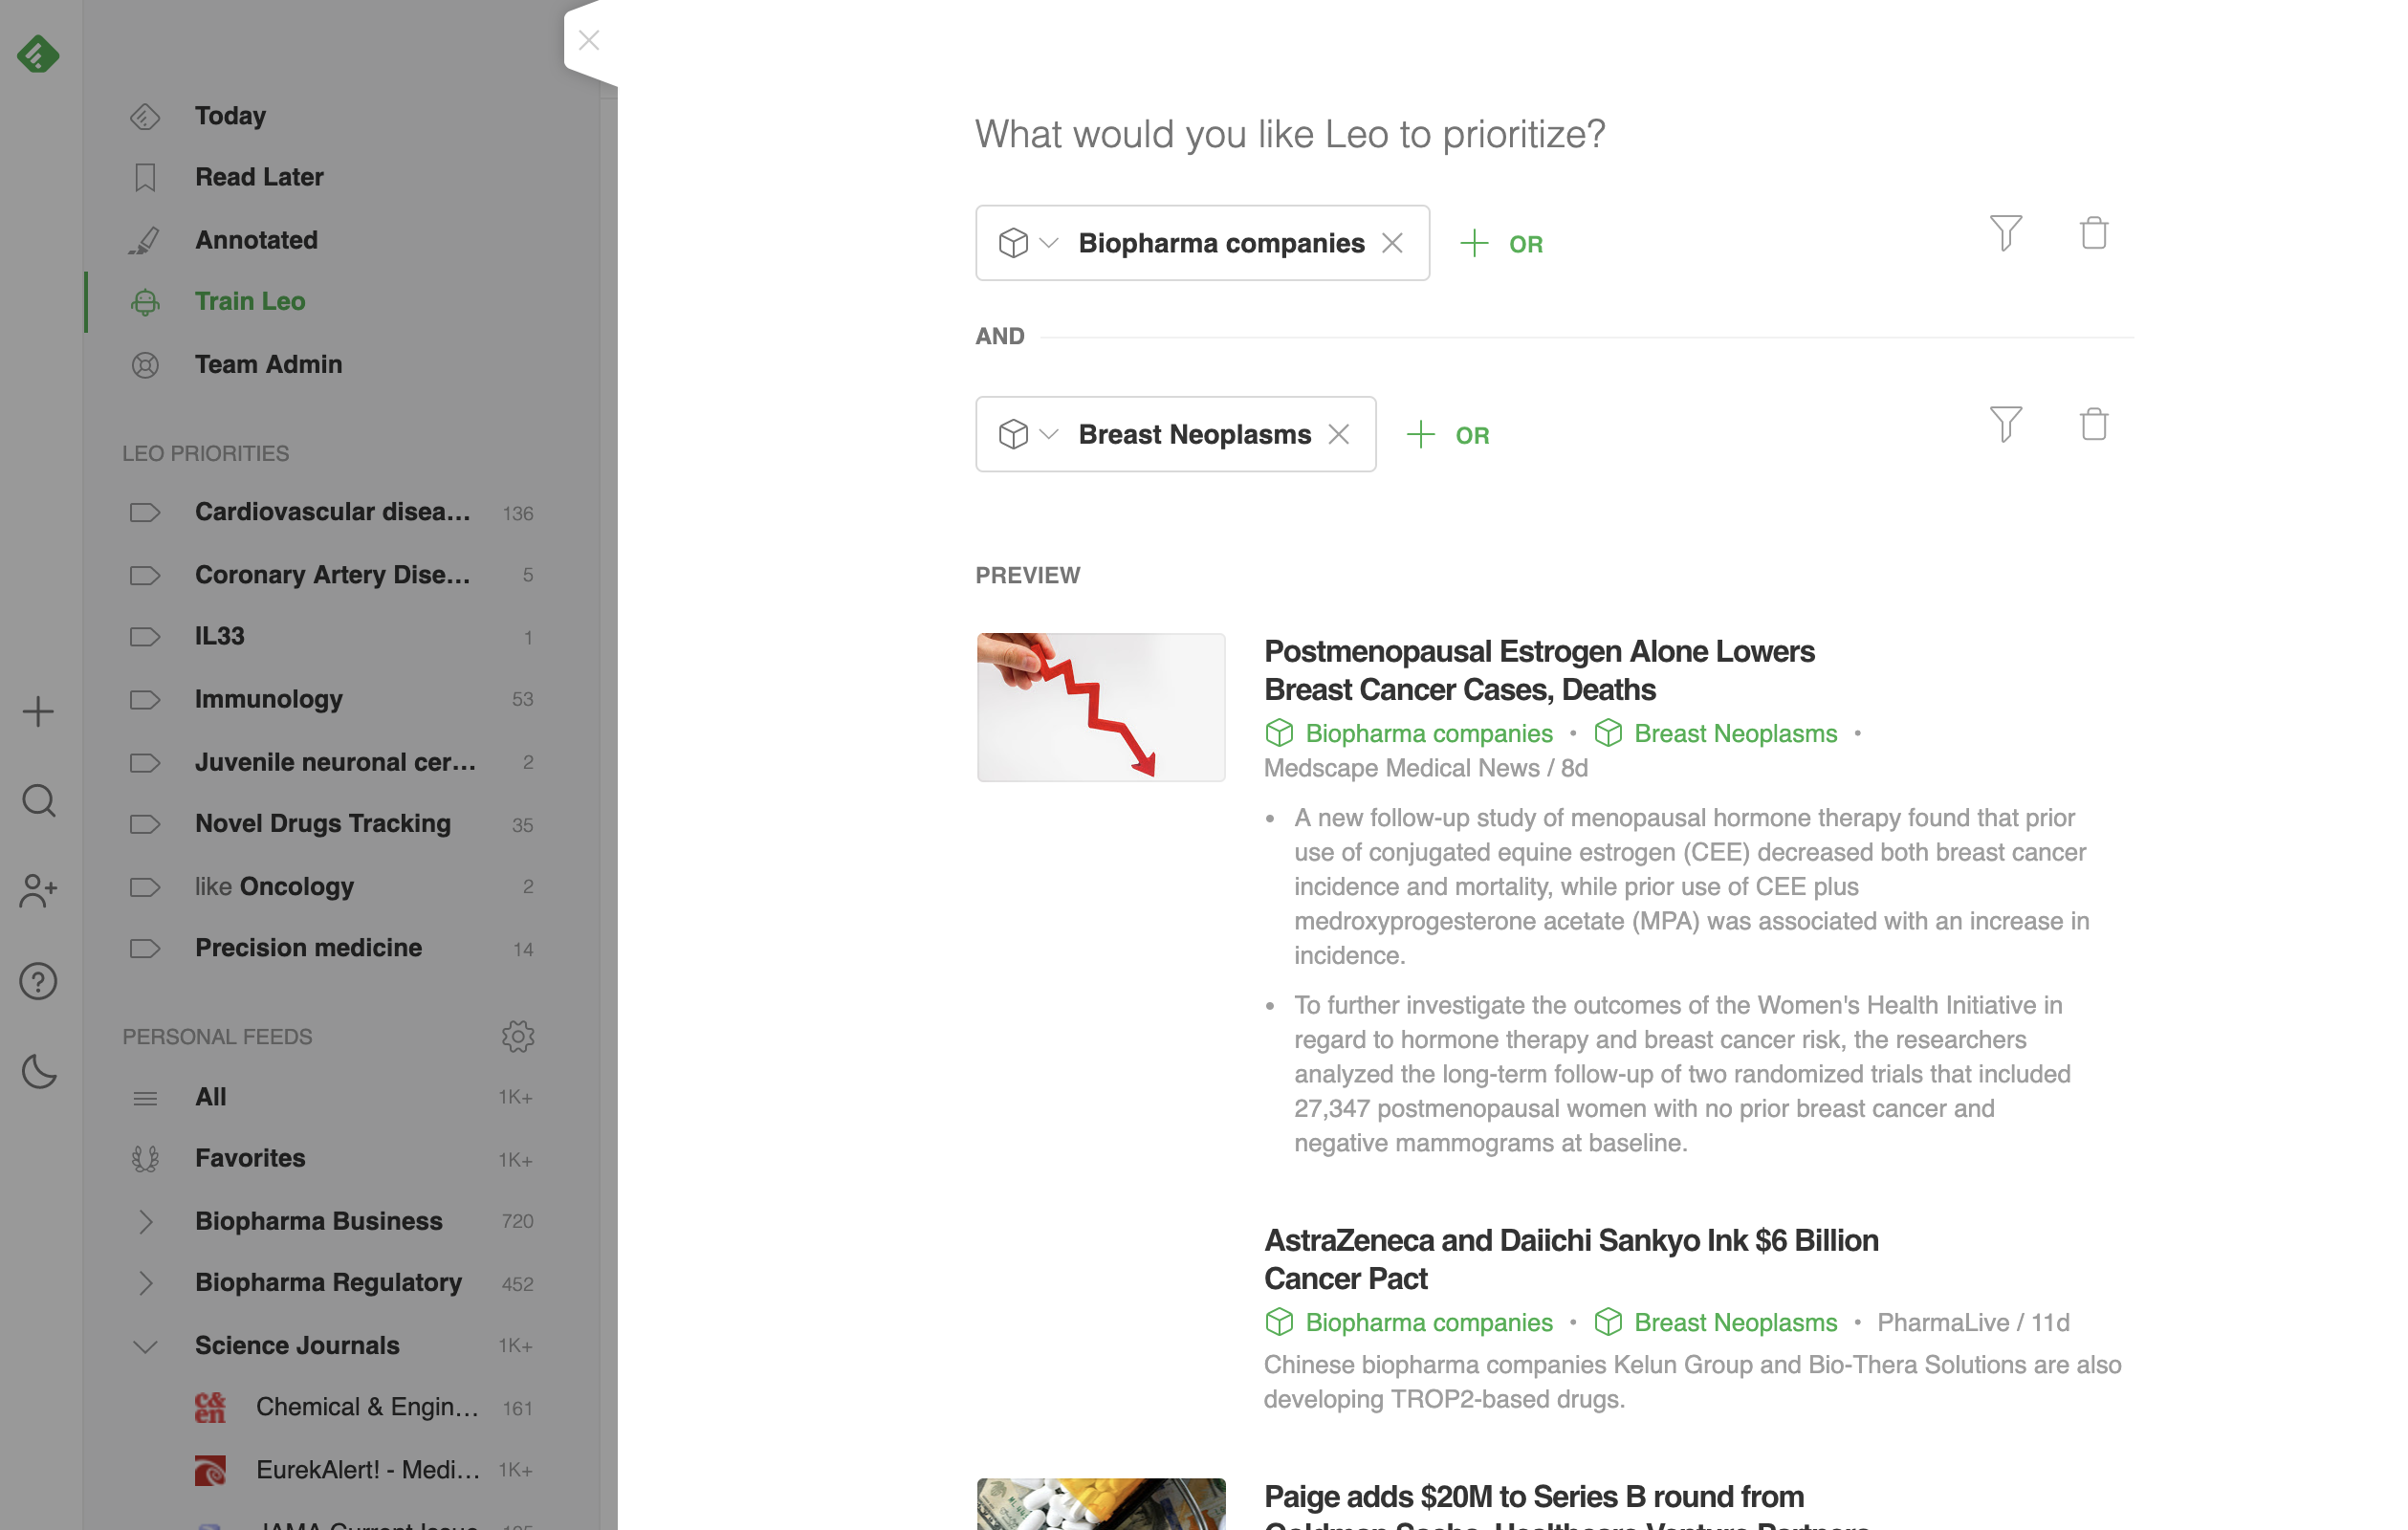2408x1530 pixels.
Task: Click the Feedly logo icon
Action: 38,54
